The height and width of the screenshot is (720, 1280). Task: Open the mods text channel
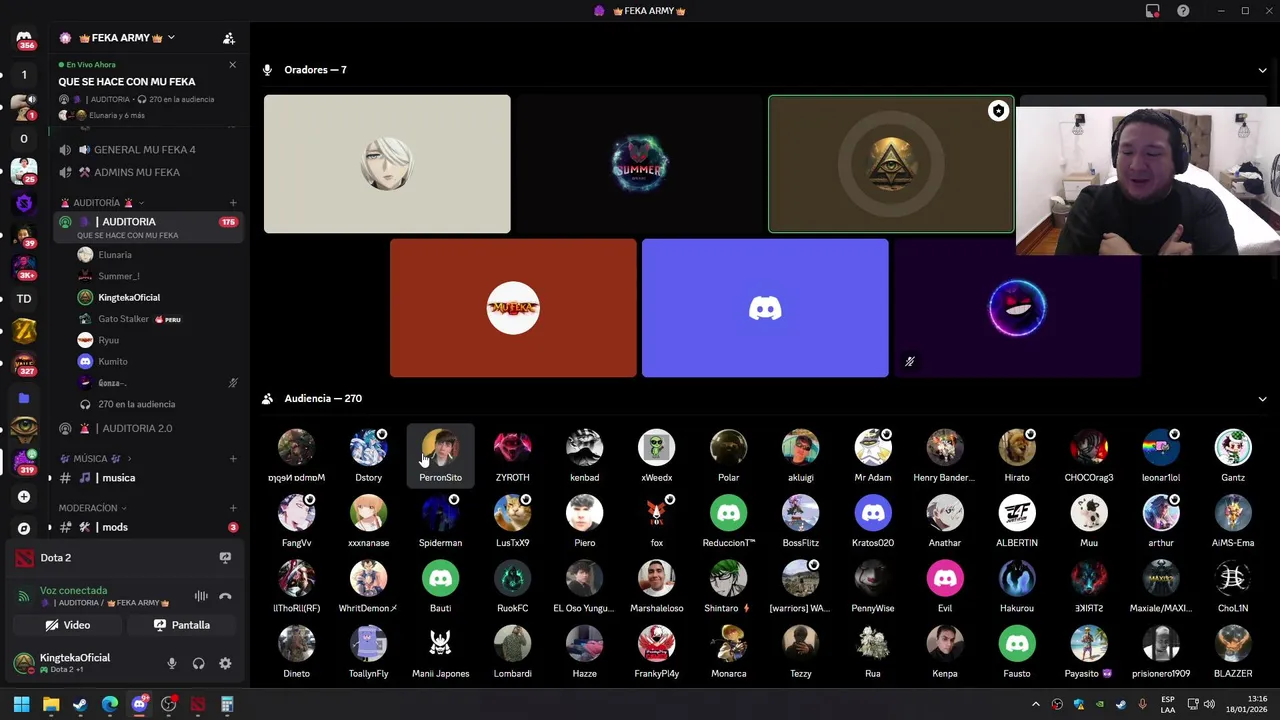pos(146,527)
